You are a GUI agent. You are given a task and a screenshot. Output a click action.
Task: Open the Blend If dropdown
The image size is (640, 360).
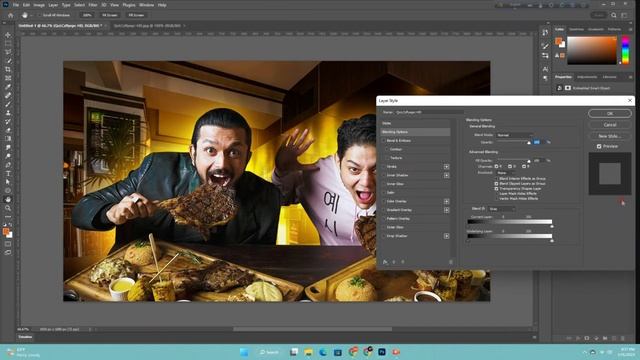click(502, 209)
